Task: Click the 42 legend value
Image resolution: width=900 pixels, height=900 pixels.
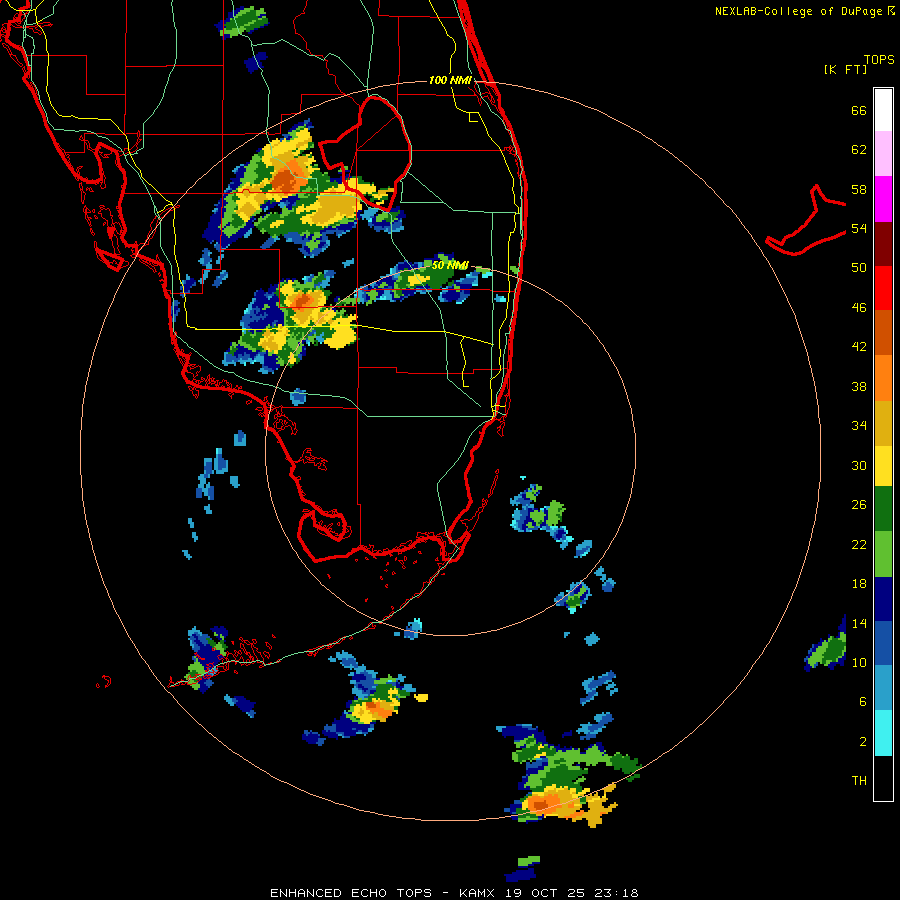Action: 859,347
